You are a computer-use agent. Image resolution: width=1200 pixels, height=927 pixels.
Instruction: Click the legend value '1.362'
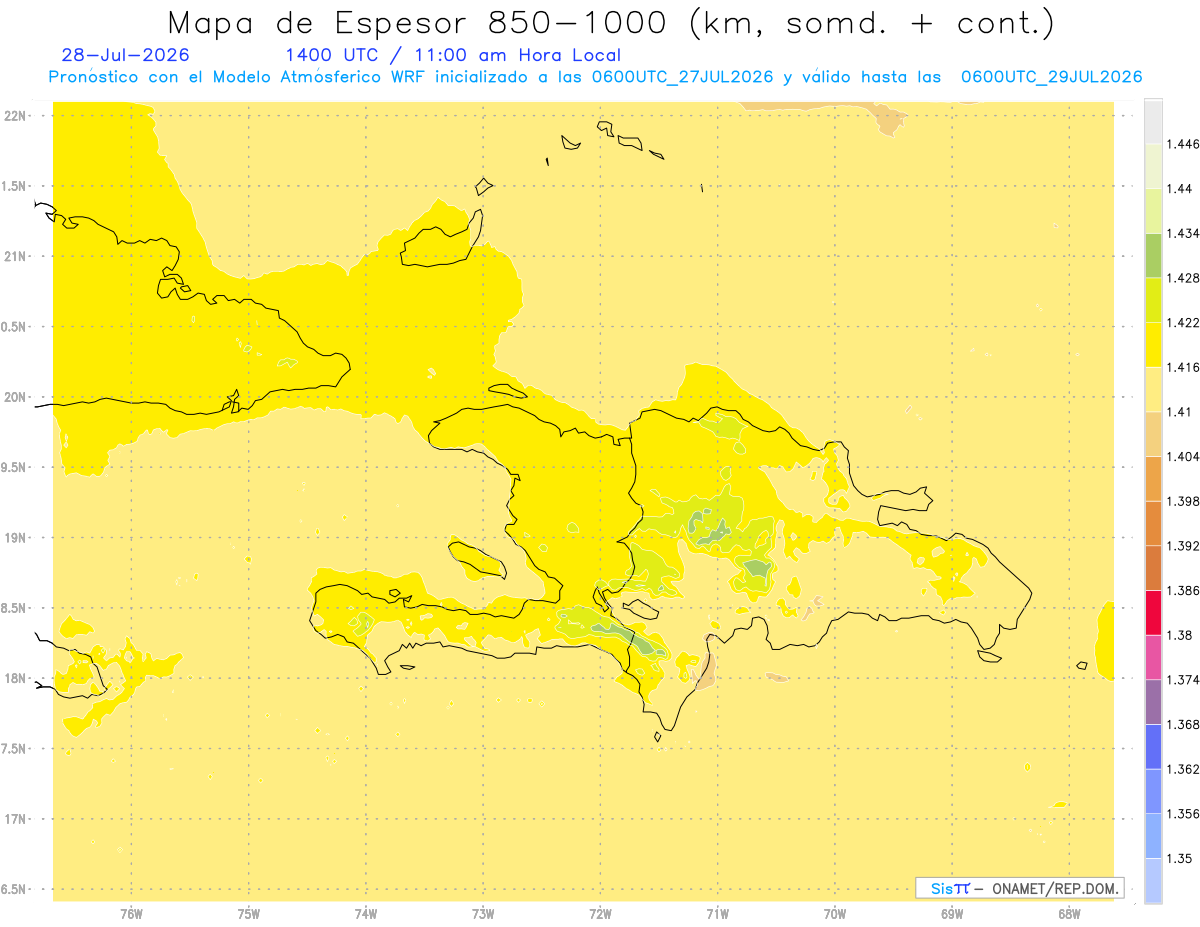1183,769
